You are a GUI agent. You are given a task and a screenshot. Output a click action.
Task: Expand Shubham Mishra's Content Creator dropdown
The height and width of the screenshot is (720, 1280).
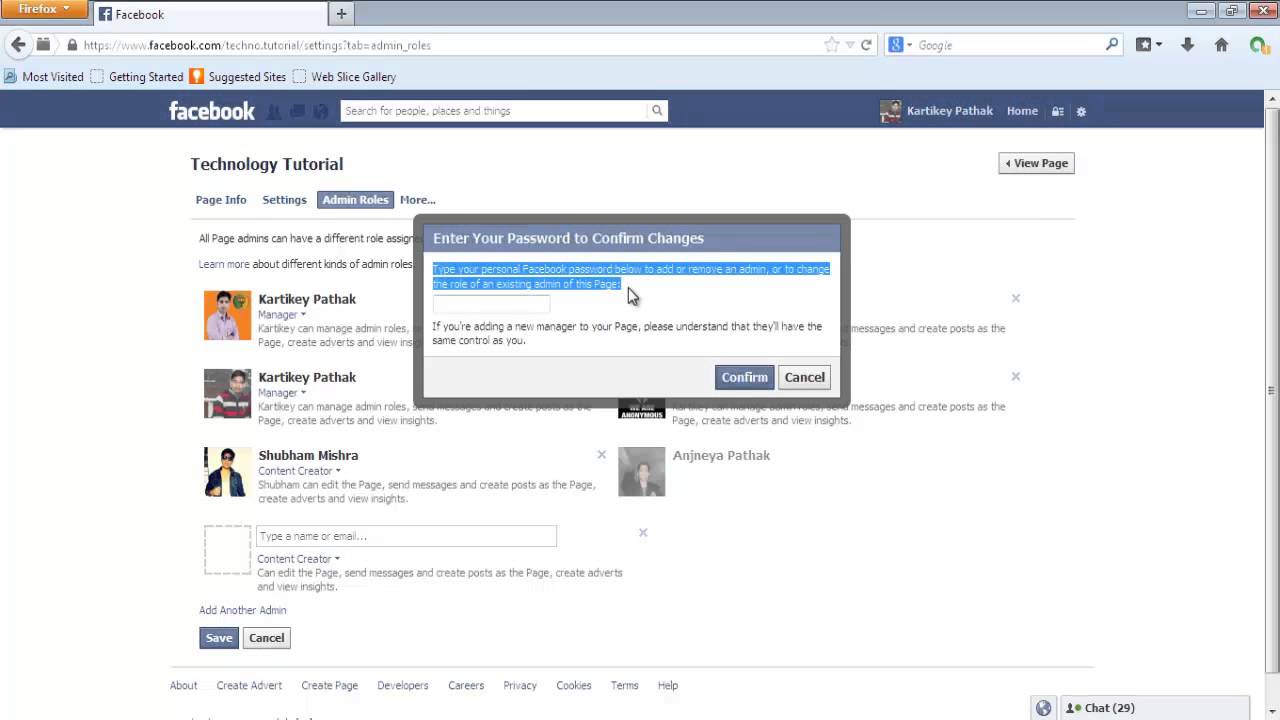tap(299, 471)
